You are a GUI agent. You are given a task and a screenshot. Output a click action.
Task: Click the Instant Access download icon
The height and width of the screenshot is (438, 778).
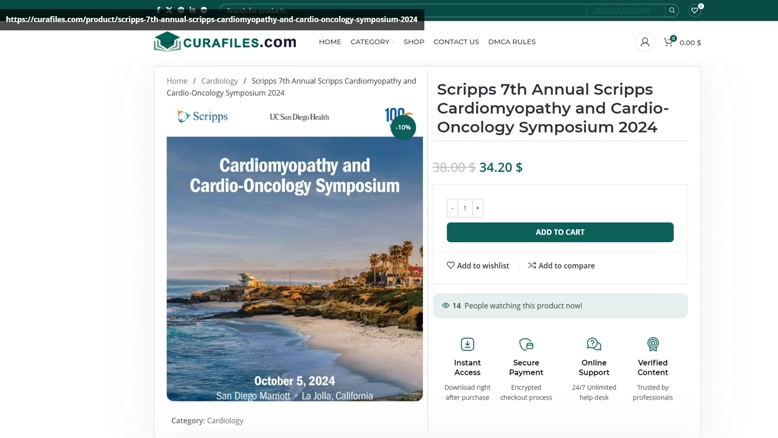click(467, 344)
